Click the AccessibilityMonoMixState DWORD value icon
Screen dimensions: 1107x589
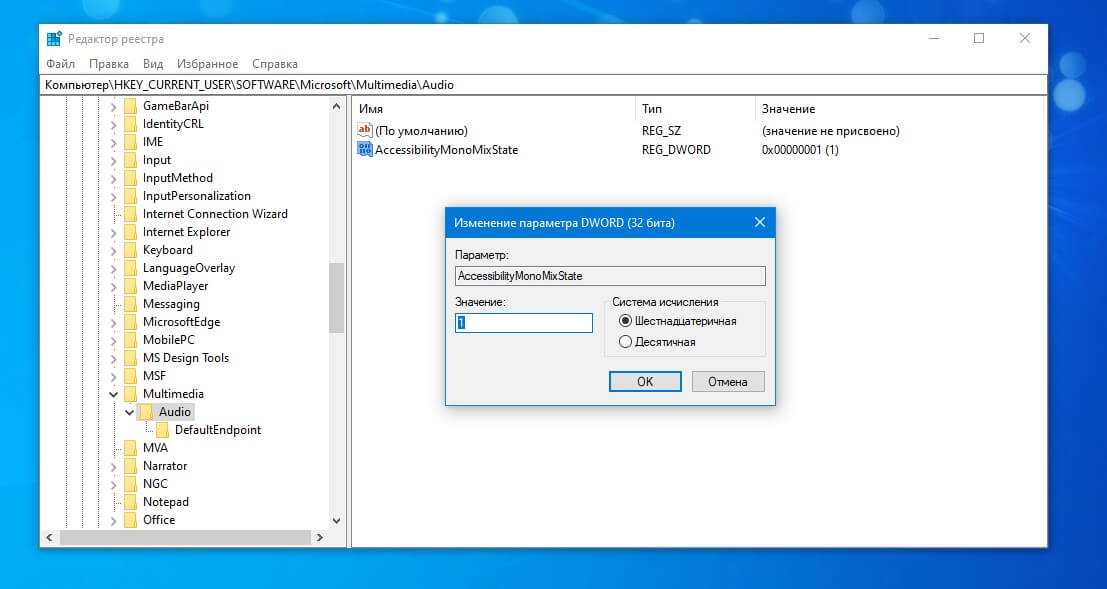tap(364, 150)
